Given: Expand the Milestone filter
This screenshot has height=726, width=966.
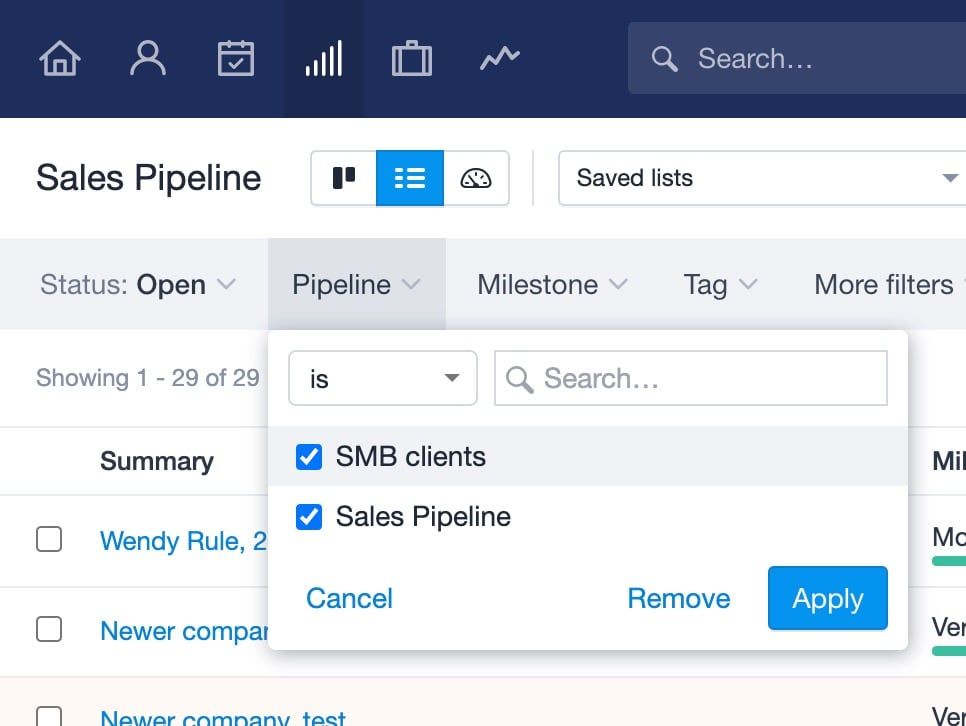Looking at the screenshot, I should 552,285.
